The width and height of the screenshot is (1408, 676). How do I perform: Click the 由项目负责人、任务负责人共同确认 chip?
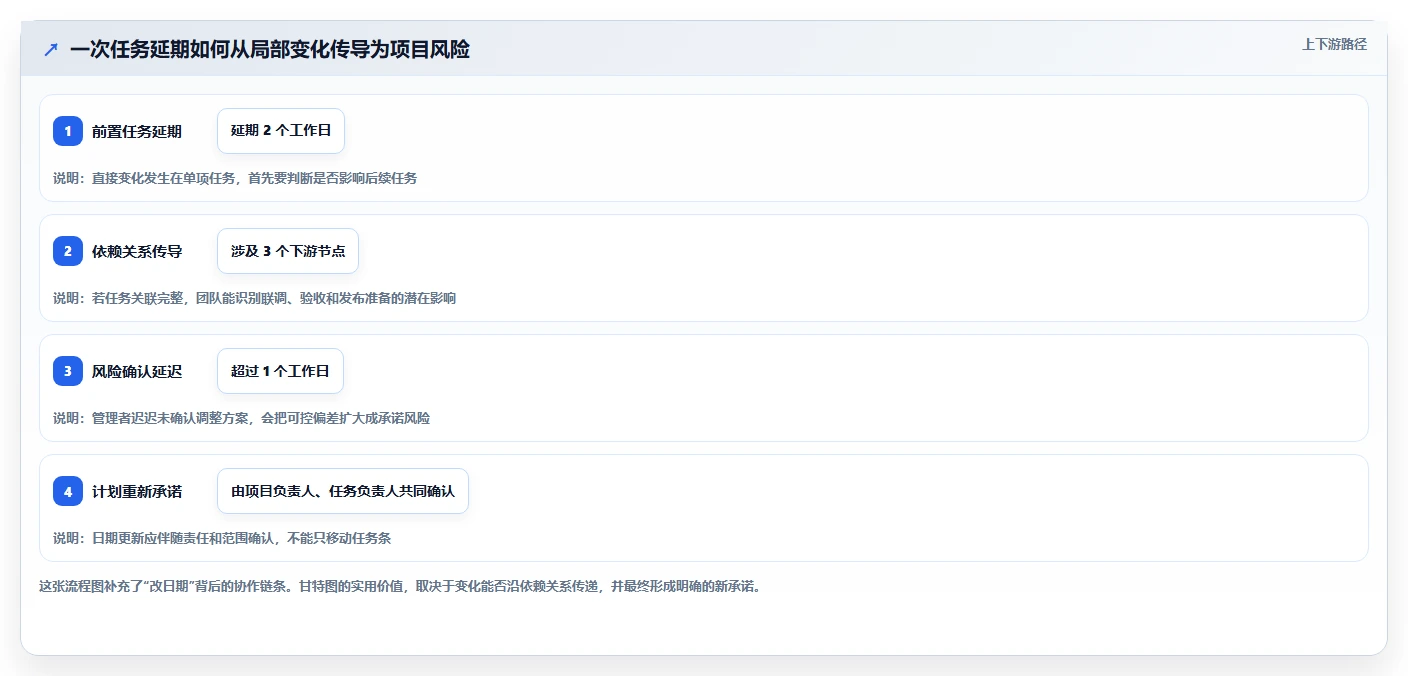point(343,491)
